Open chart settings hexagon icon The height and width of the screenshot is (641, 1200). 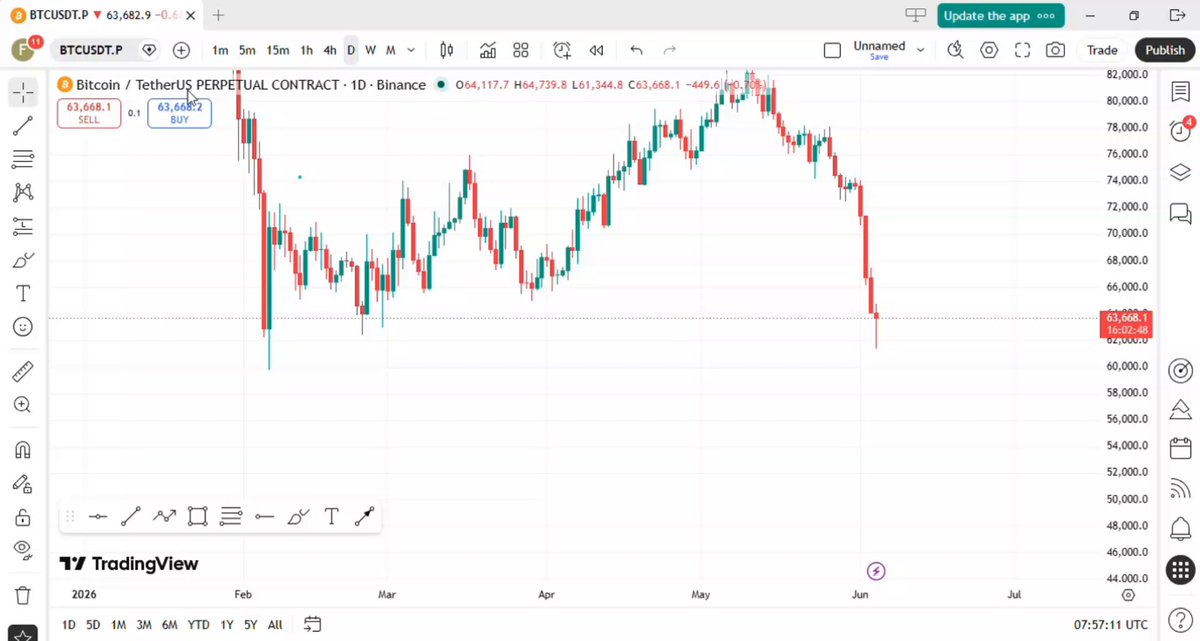989,50
